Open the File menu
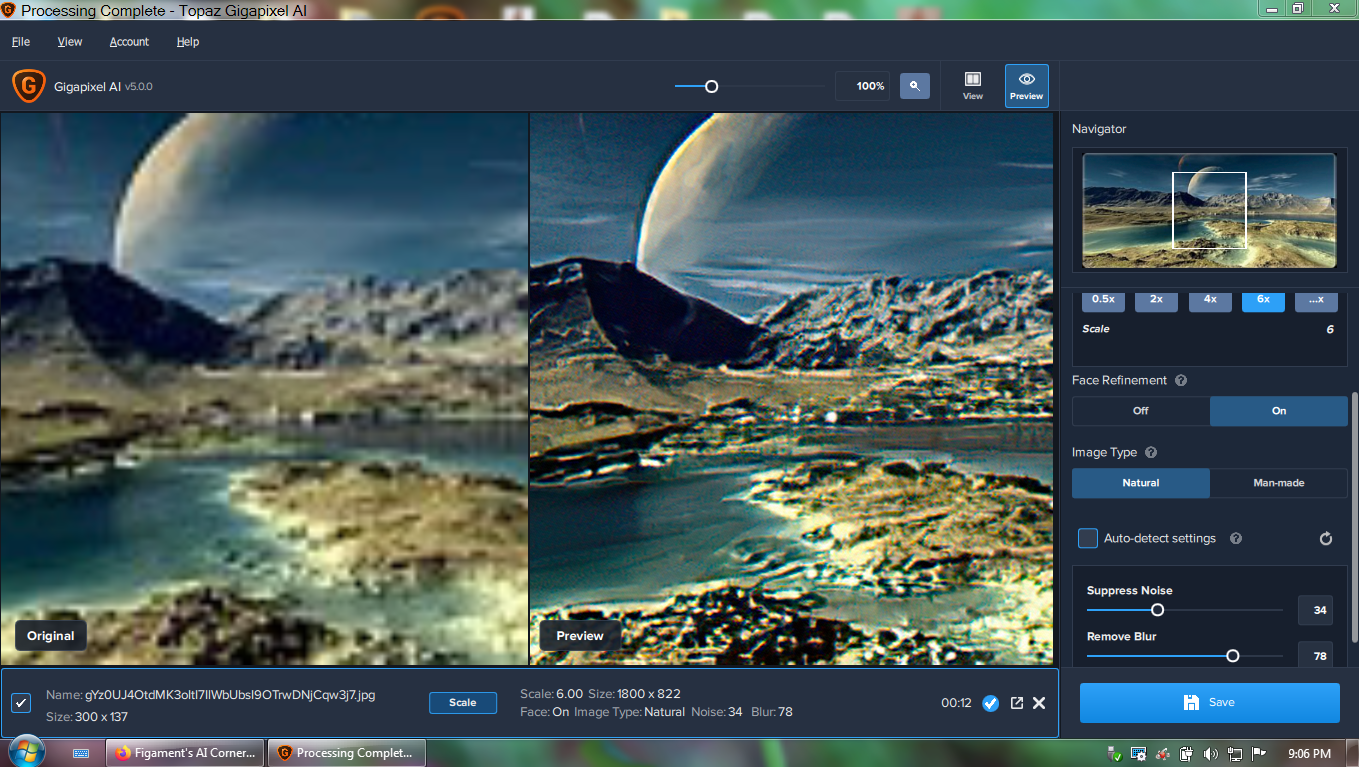This screenshot has height=767, width=1359. pos(21,42)
